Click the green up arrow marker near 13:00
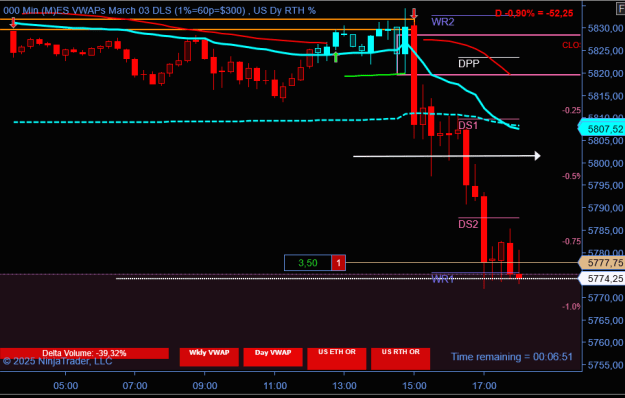Viewport: 625px width, 398px height. (336, 57)
